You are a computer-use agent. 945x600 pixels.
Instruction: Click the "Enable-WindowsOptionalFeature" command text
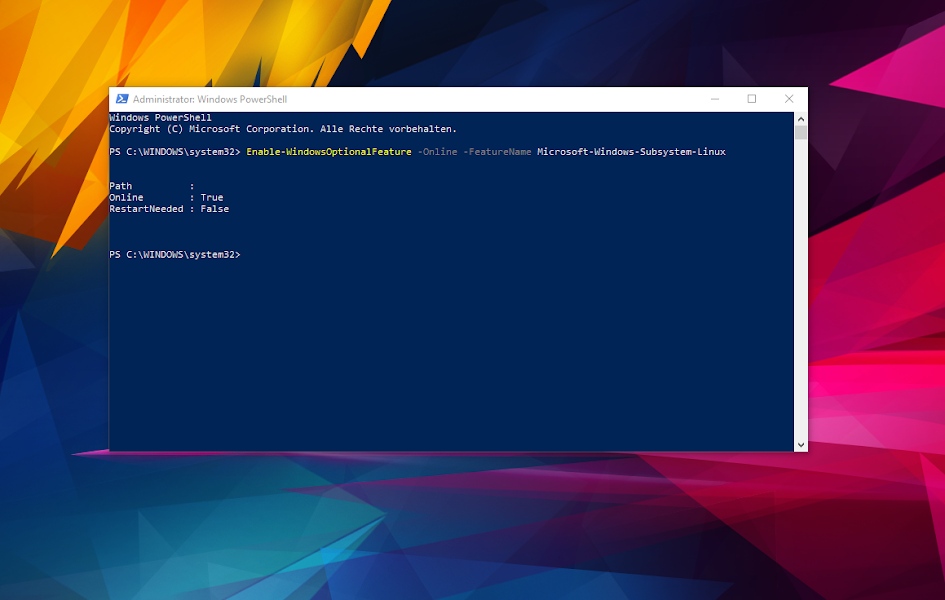click(328, 152)
